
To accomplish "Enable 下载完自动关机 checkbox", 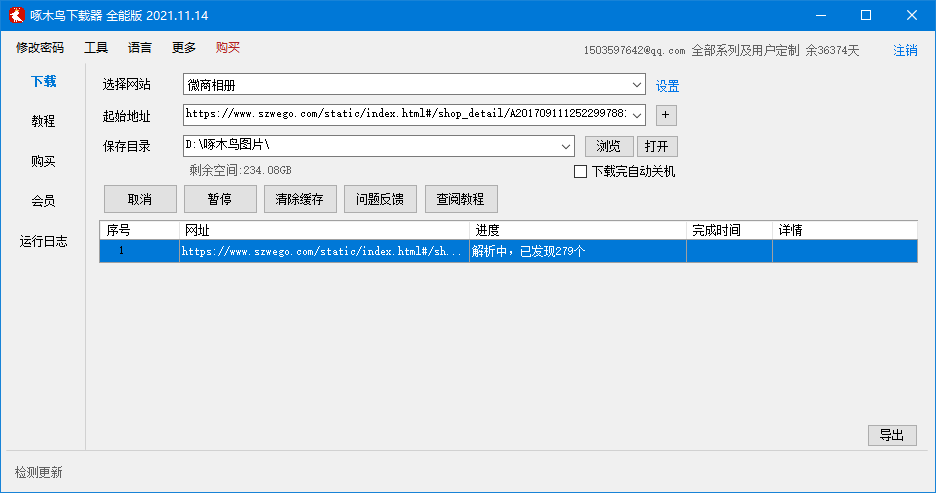I will [580, 172].
